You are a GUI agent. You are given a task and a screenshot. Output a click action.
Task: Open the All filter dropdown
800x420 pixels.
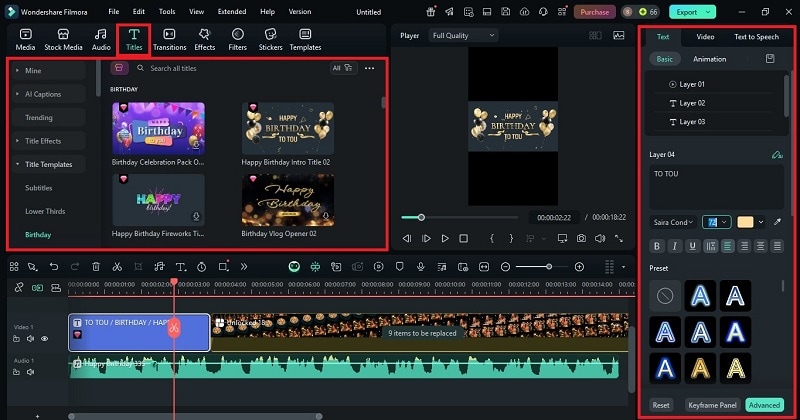[343, 68]
